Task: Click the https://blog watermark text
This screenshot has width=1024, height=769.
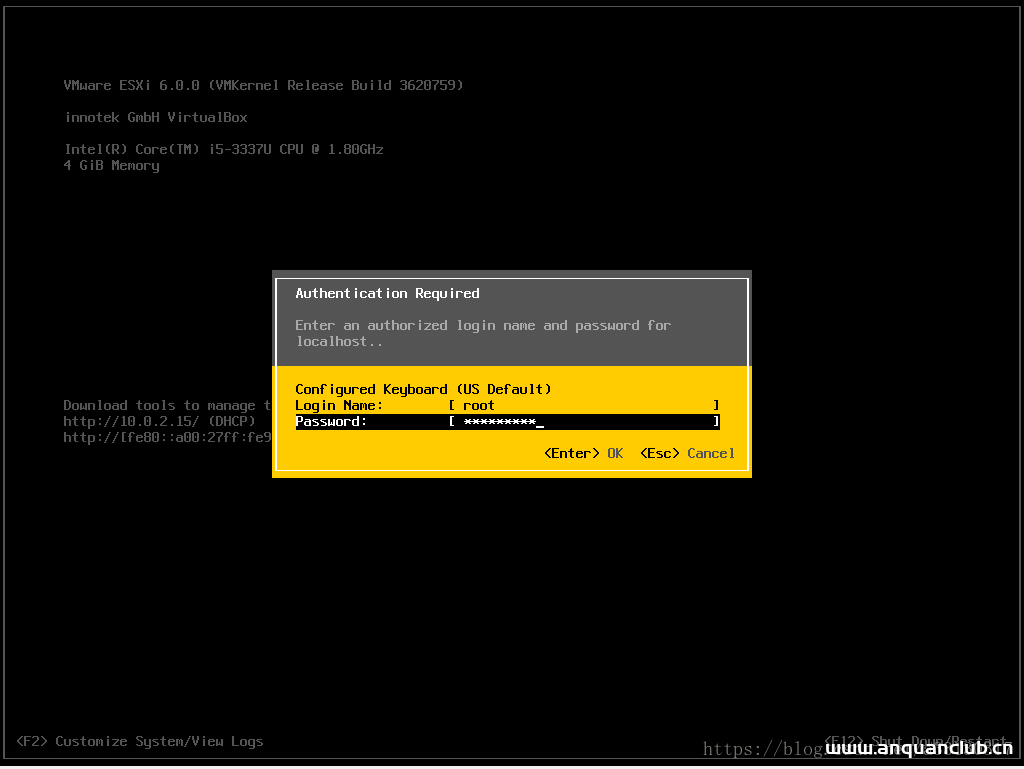Action: pyautogui.click(x=760, y=748)
